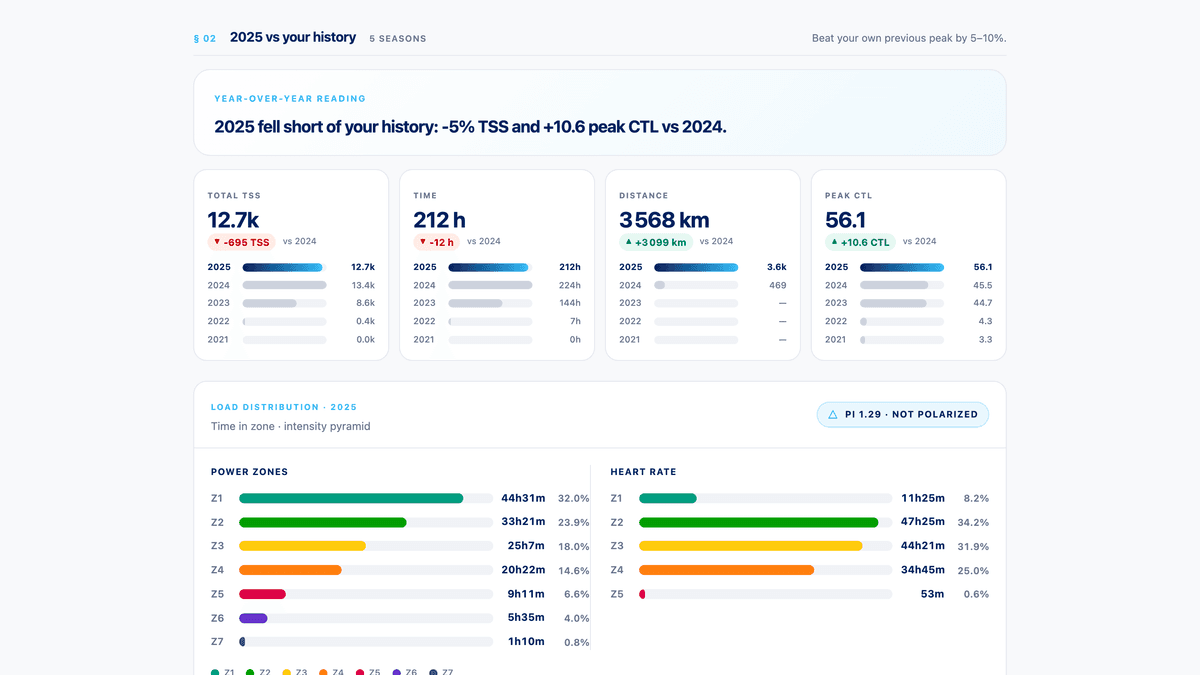Click the 8.6k value for 2023 TSS
1200x675 pixels.
click(365, 303)
